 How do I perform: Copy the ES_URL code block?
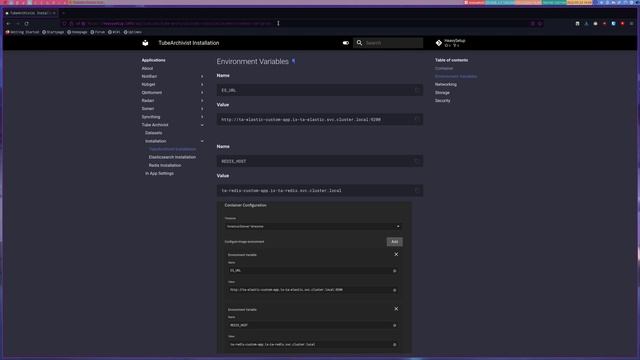[x=417, y=90]
